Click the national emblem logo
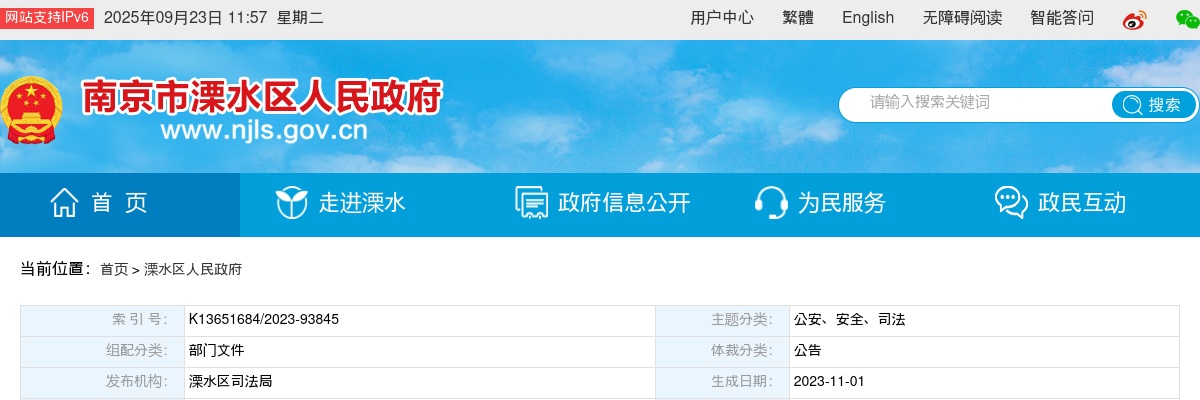 [x=30, y=112]
